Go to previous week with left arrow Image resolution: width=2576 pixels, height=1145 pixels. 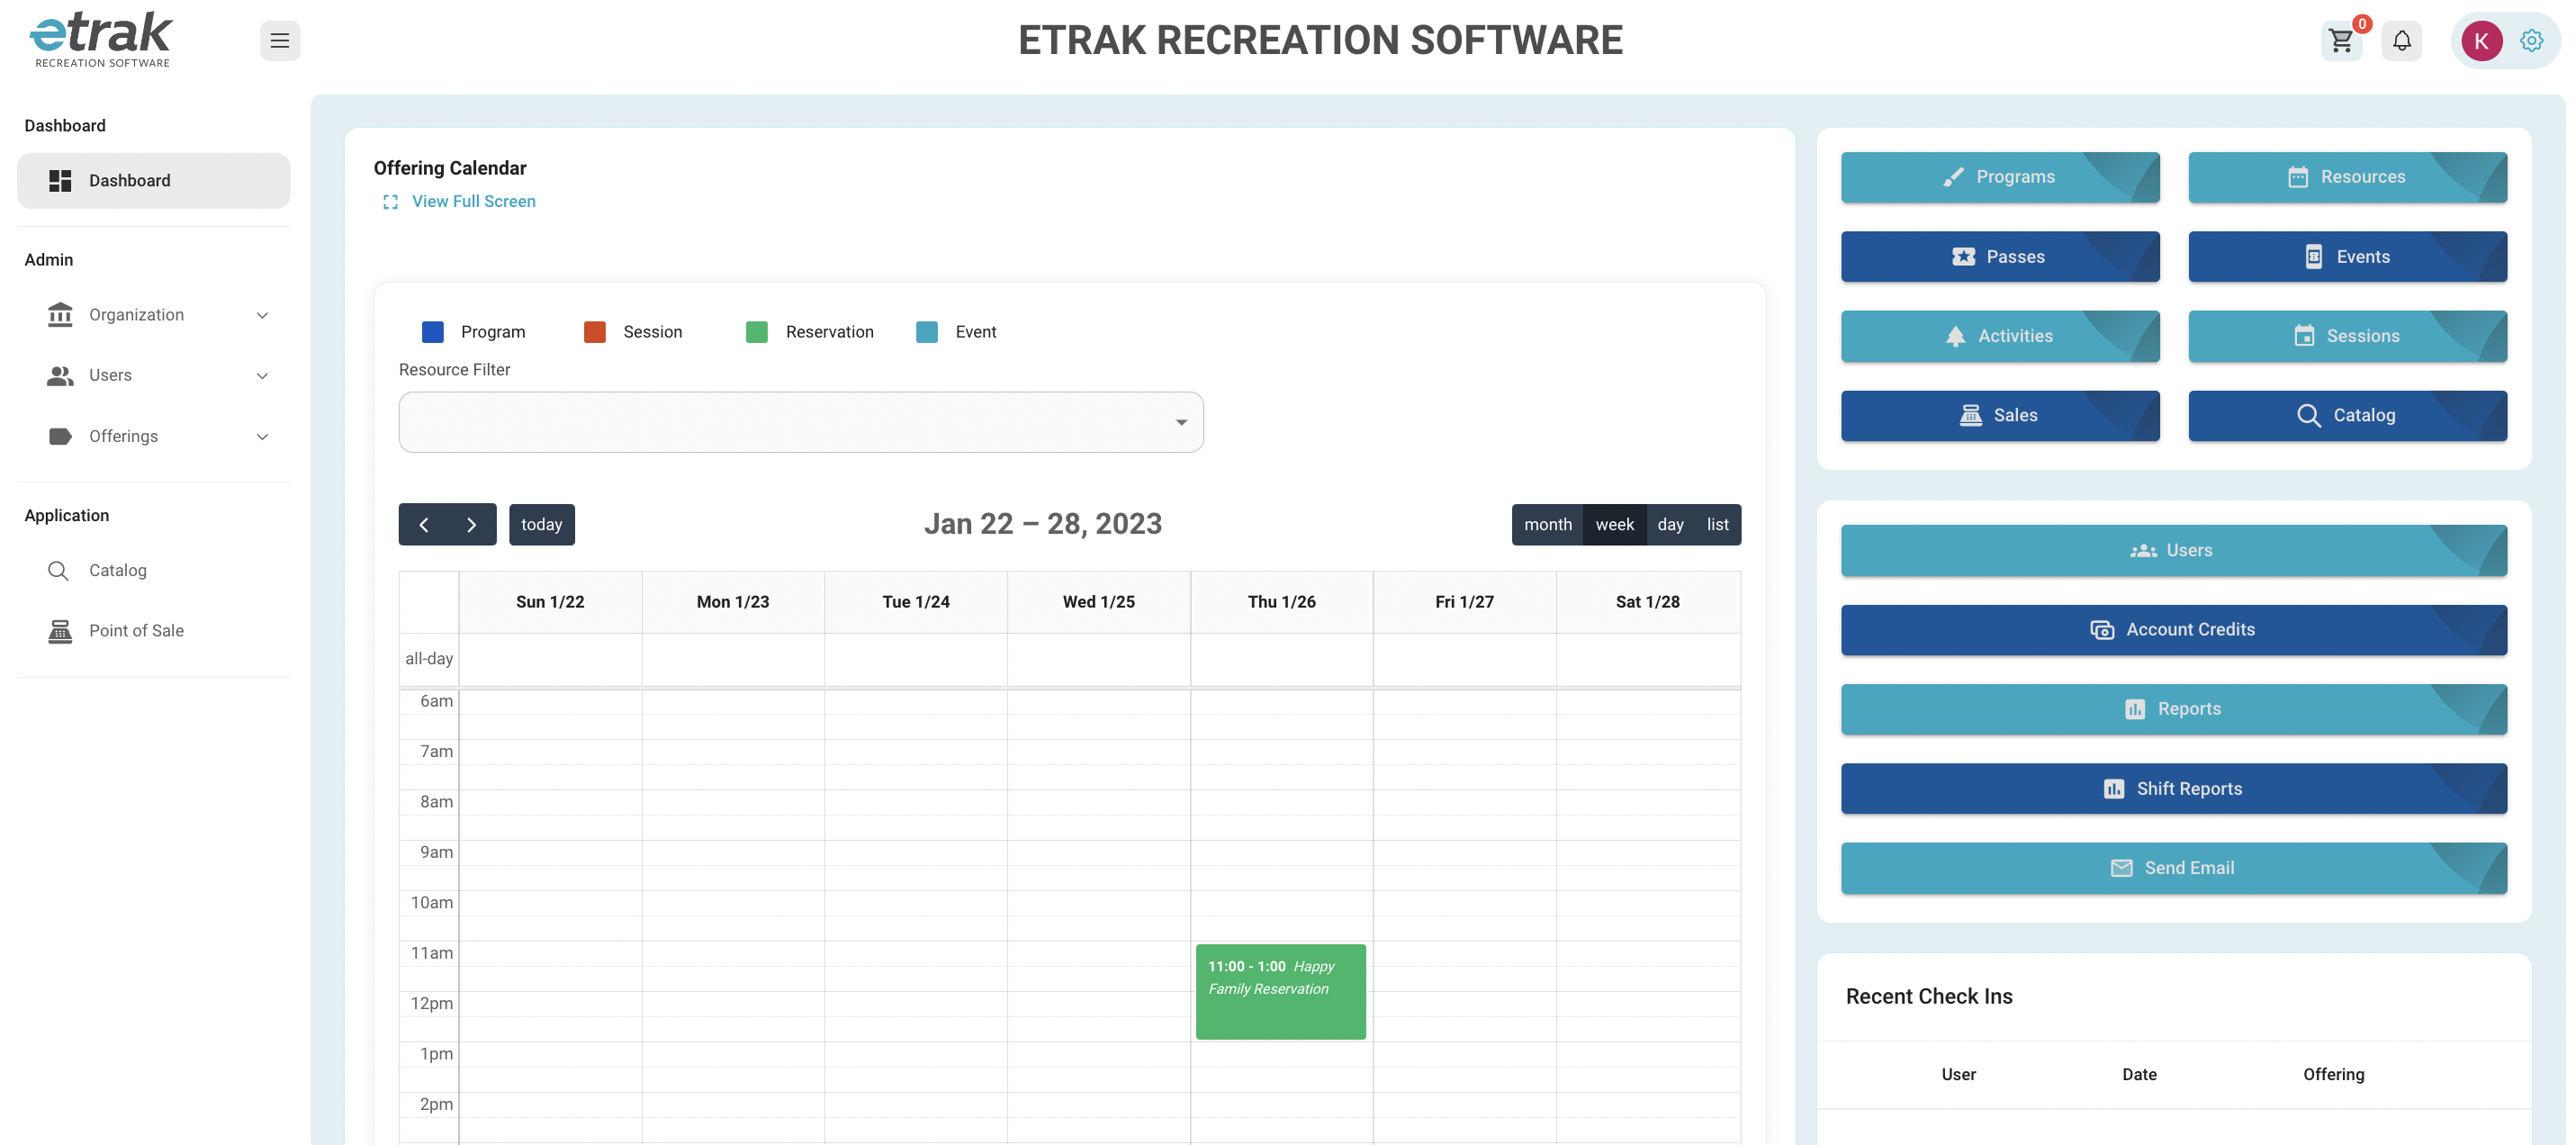(x=423, y=524)
